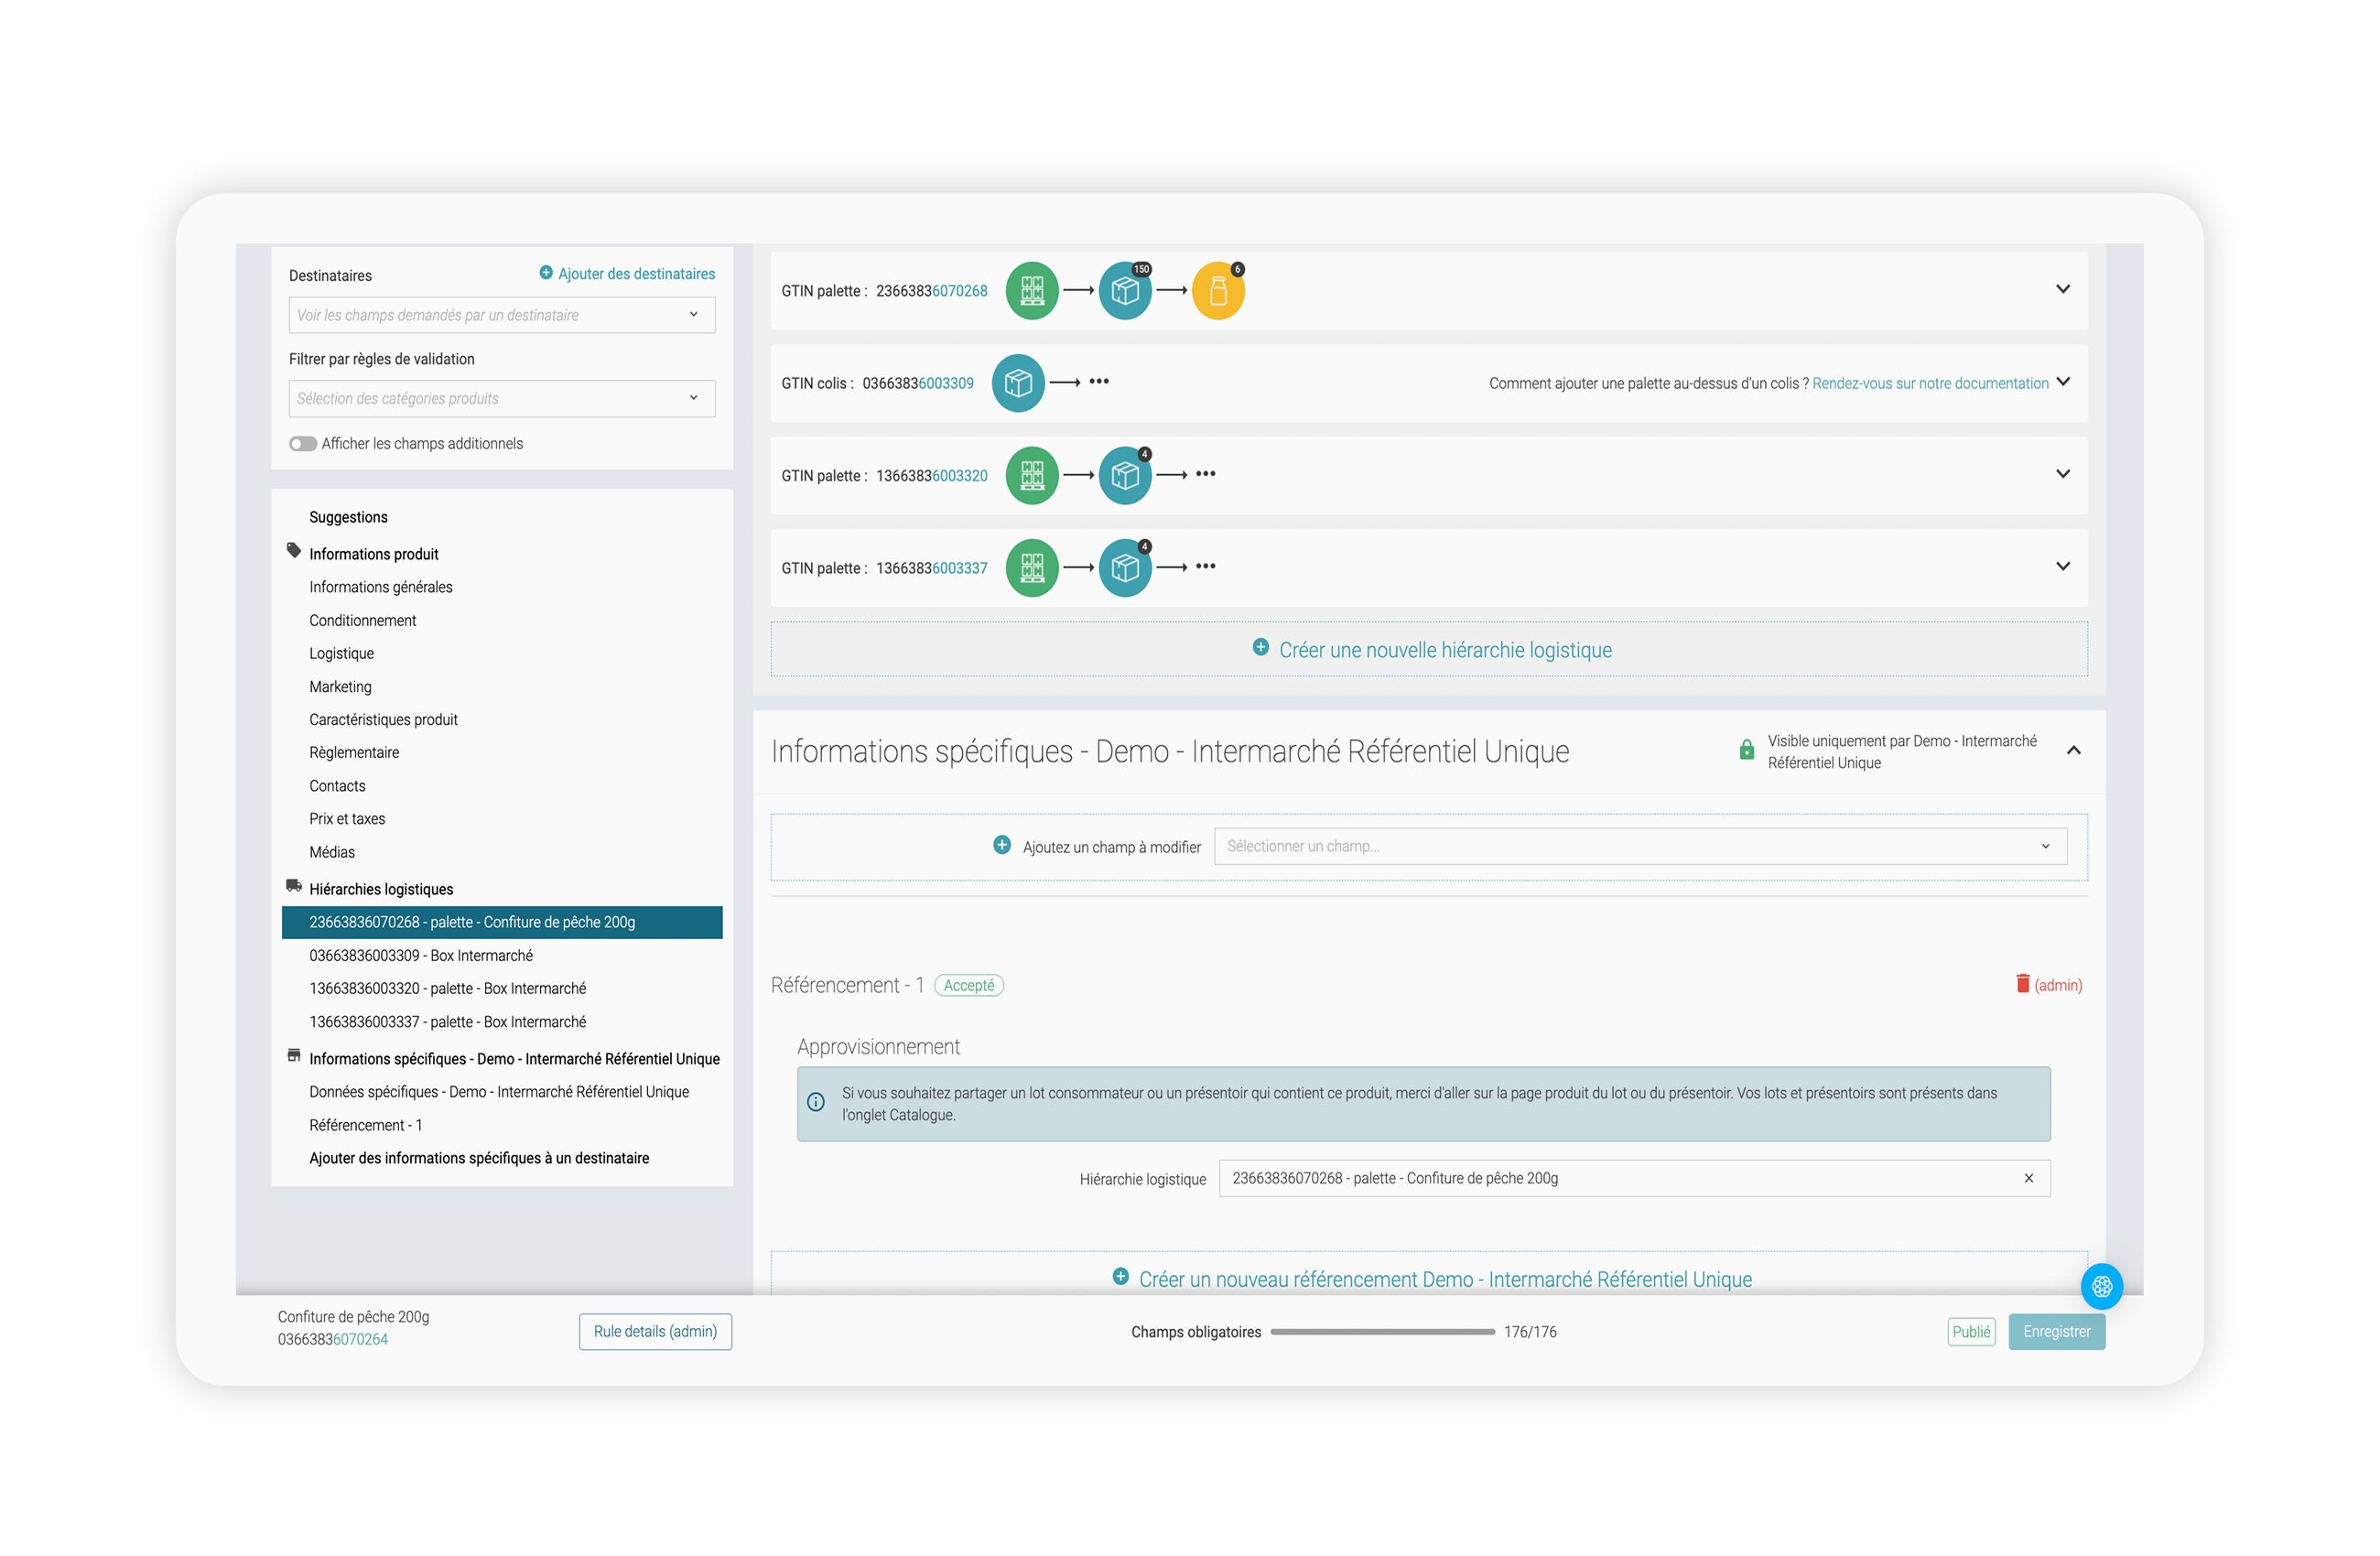This screenshot has width=2380, height=1556.
Task: Click the case icon for GTIN colis 03663836003309
Action: (x=1018, y=383)
